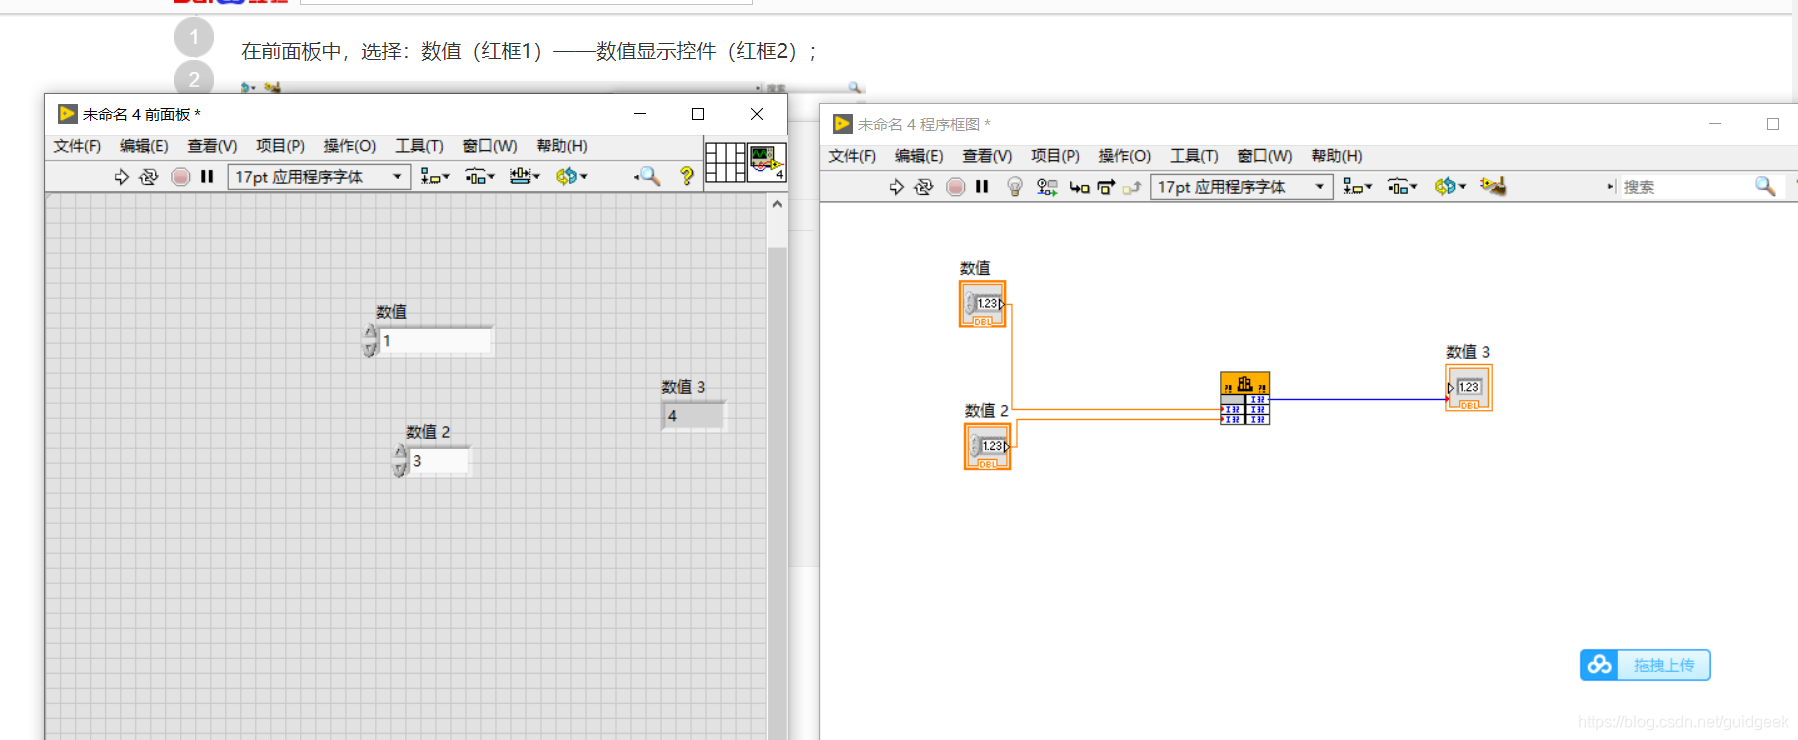Click Step Into button in block diagram

[1079, 187]
